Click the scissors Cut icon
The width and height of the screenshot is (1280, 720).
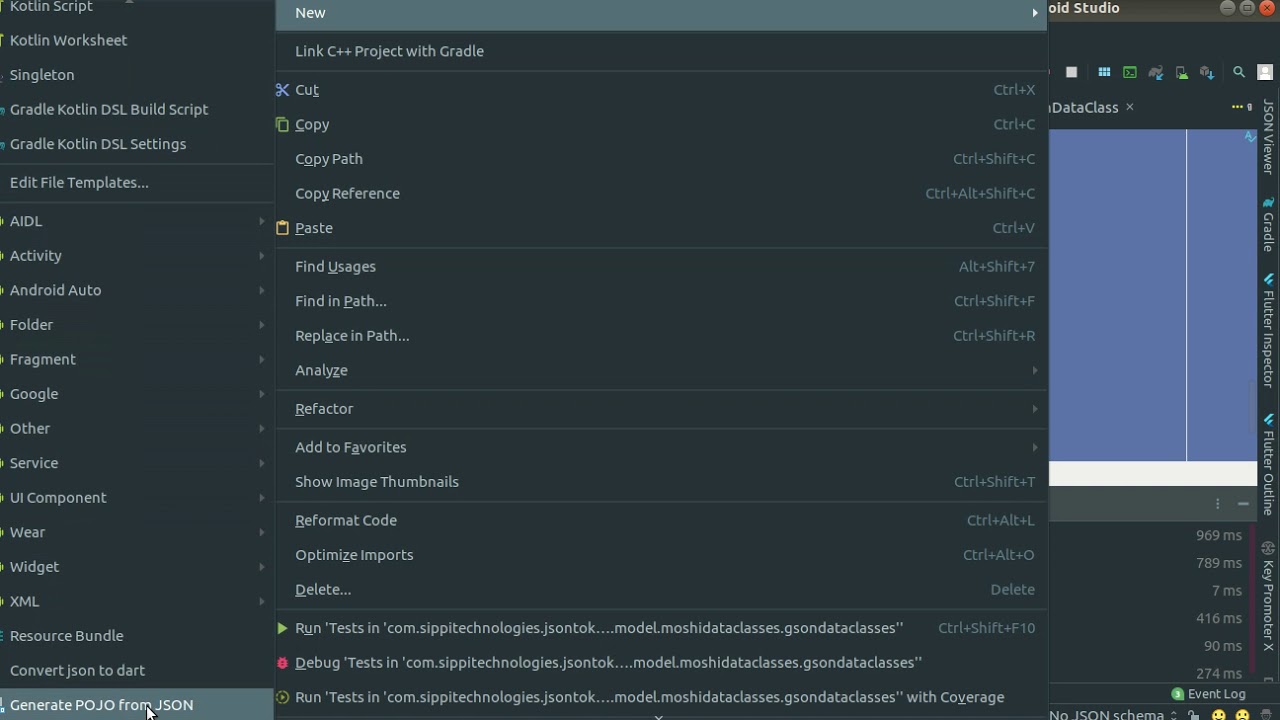coord(283,90)
